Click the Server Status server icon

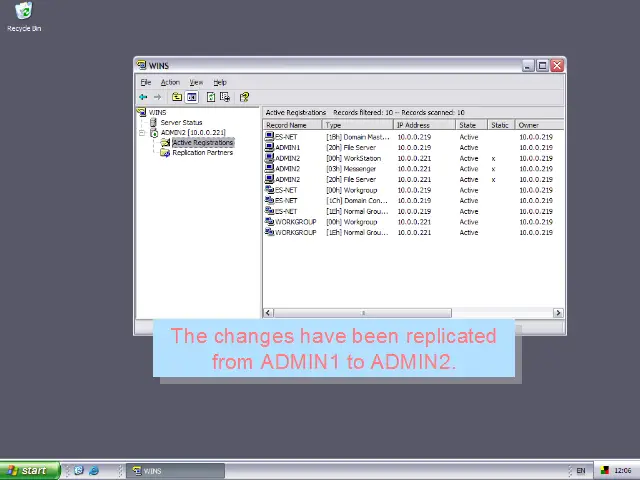pos(153,122)
